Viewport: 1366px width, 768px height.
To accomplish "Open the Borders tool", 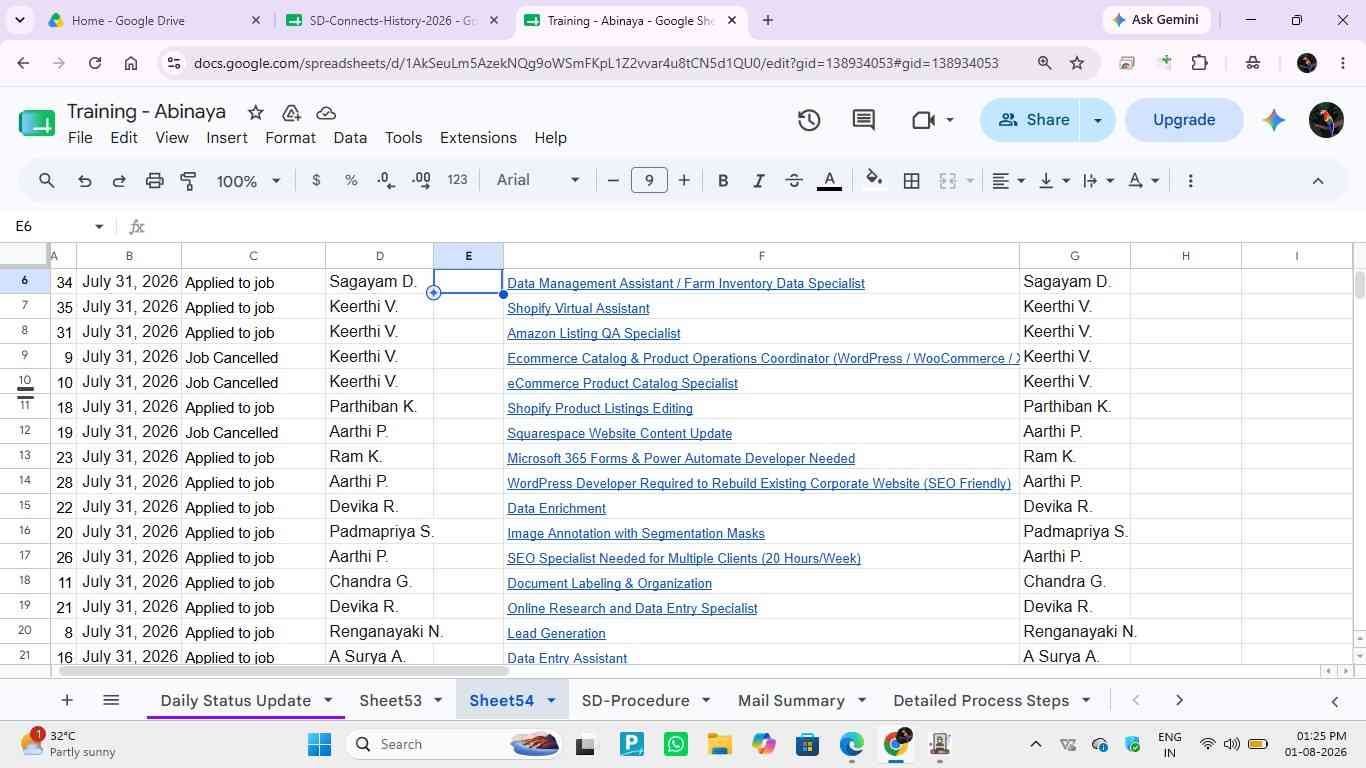I will [x=911, y=181].
